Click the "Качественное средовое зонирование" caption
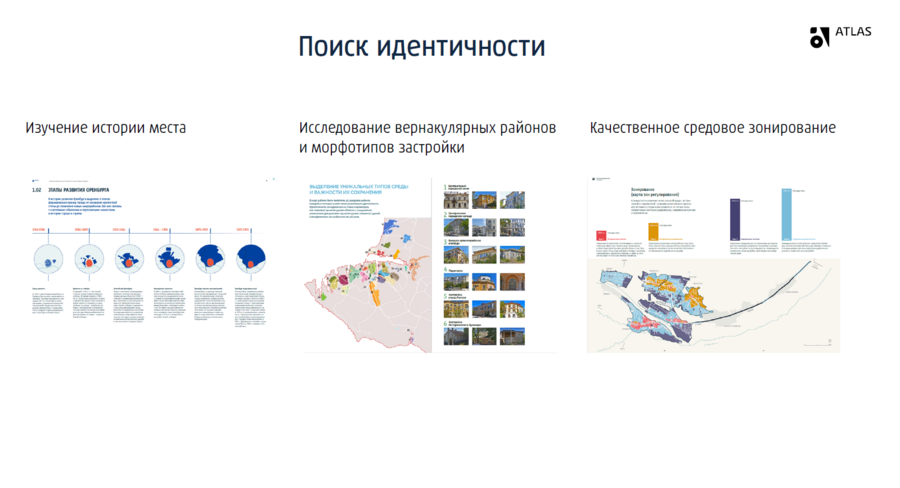The height and width of the screenshot is (488, 900). point(713,127)
